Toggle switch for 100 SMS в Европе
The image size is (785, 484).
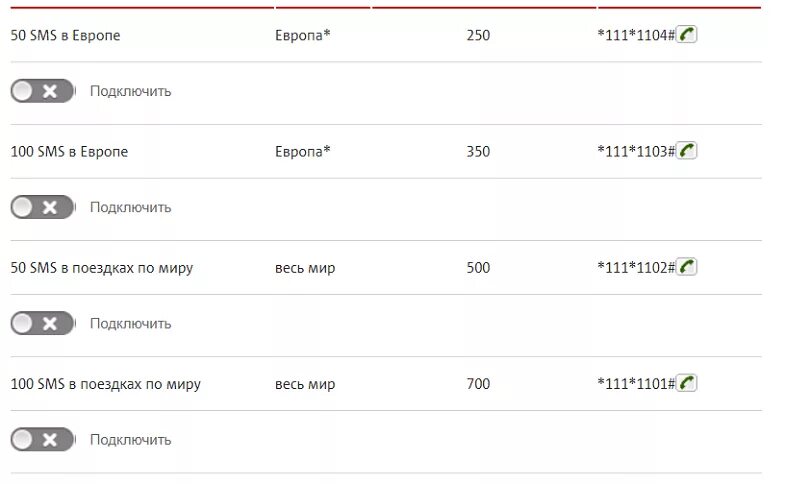pos(43,207)
